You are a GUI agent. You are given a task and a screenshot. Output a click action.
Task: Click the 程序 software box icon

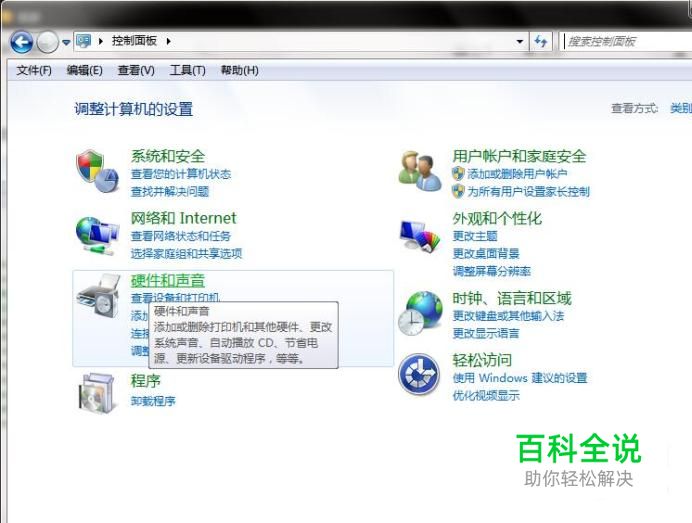pyautogui.click(x=97, y=393)
